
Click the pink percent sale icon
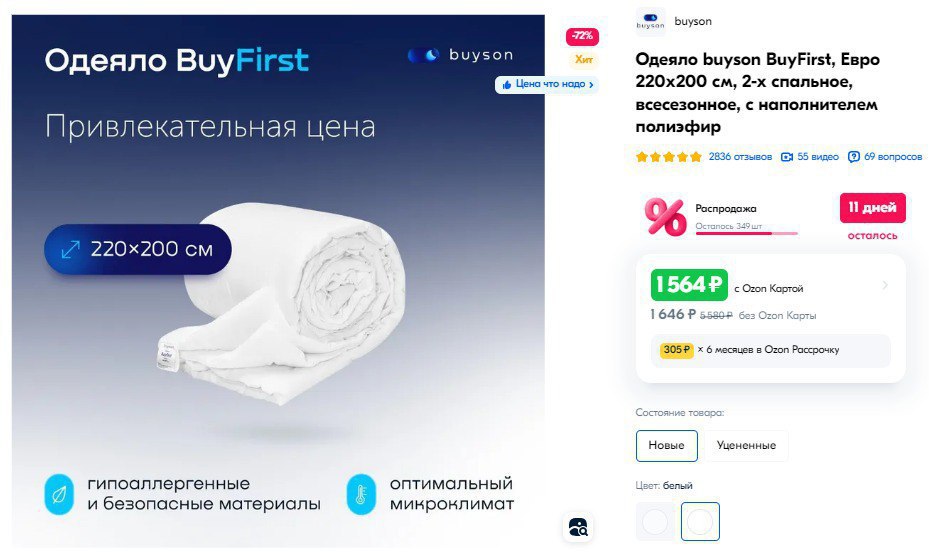pyautogui.click(x=665, y=217)
